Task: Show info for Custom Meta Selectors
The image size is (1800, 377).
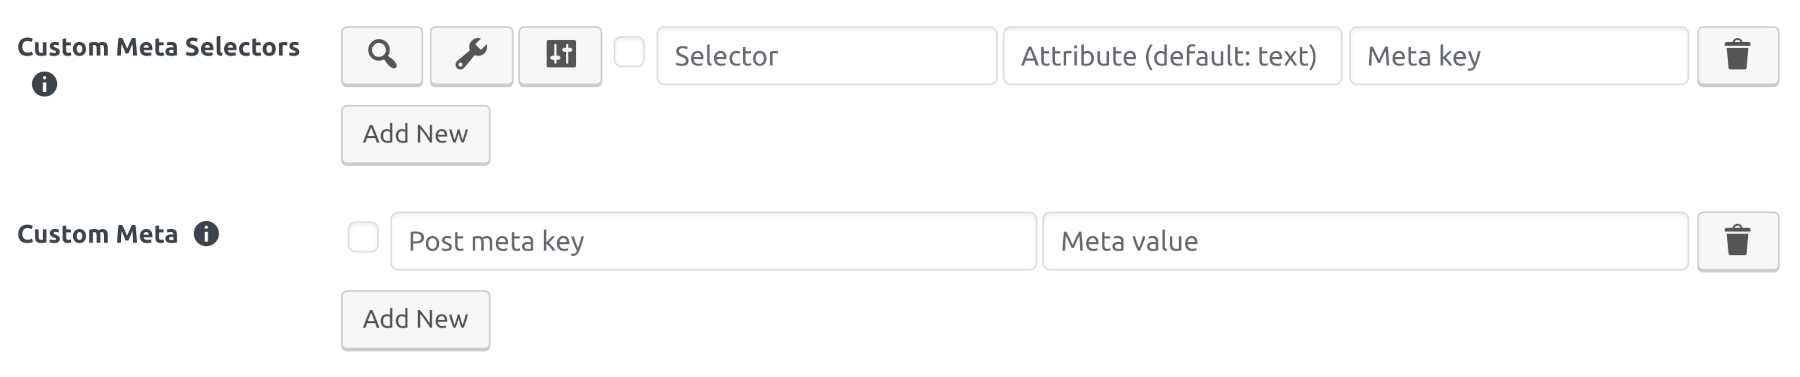Action: [x=44, y=84]
